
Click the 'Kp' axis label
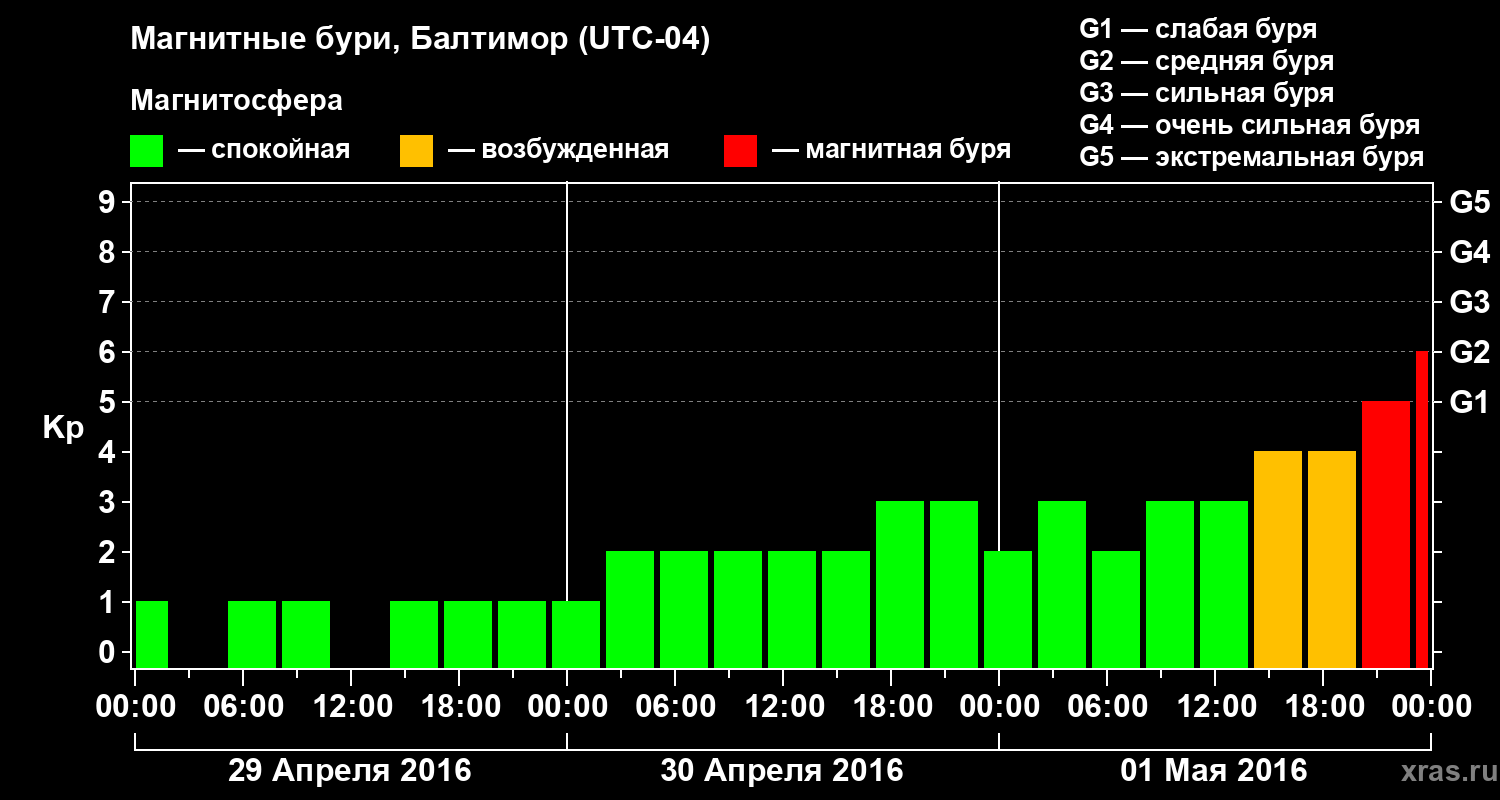pyautogui.click(x=62, y=428)
